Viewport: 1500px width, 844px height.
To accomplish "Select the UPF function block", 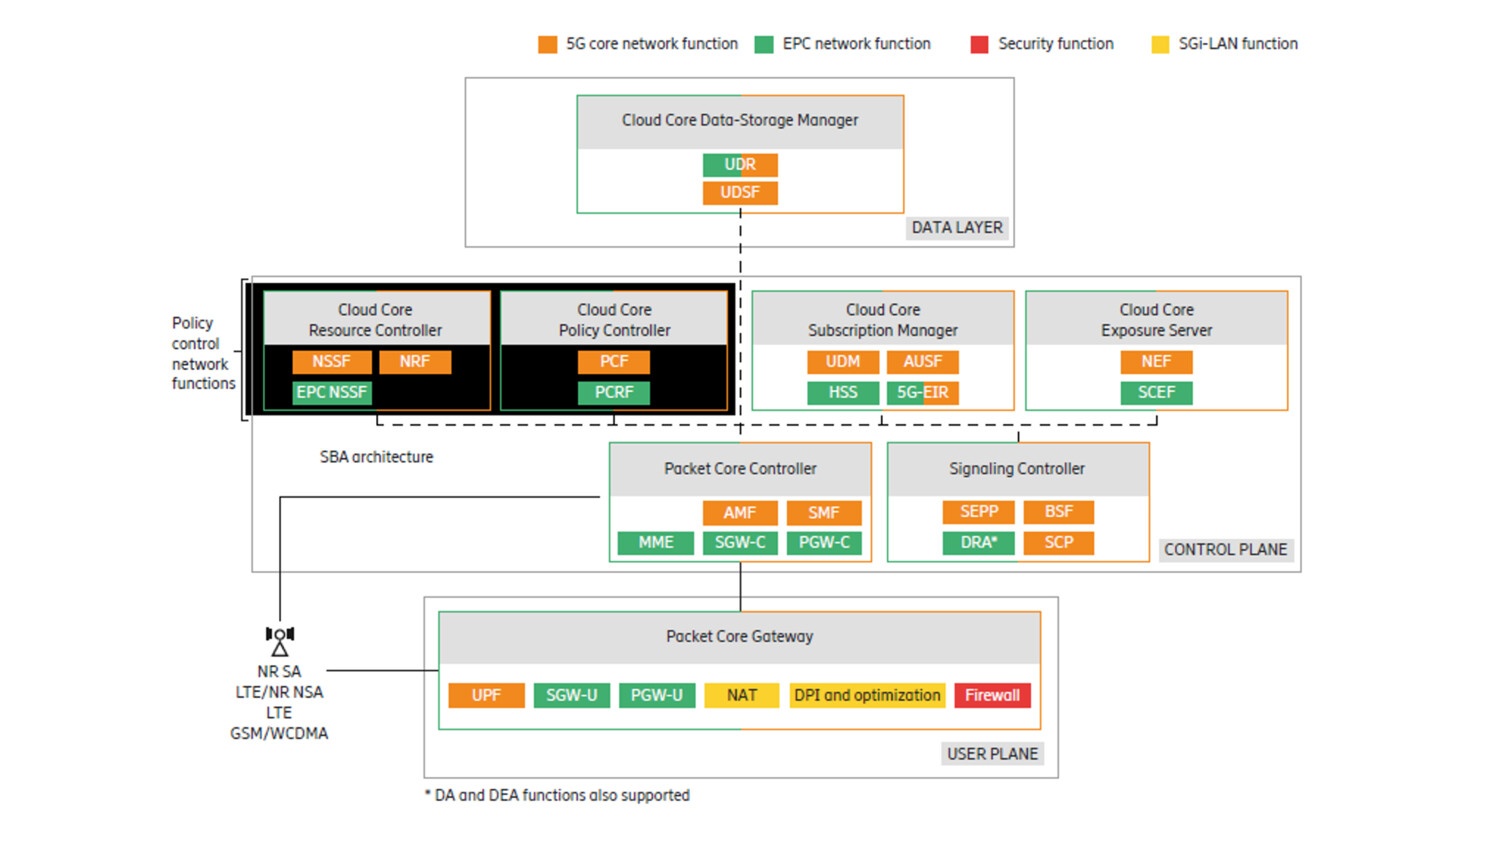I will (x=487, y=695).
